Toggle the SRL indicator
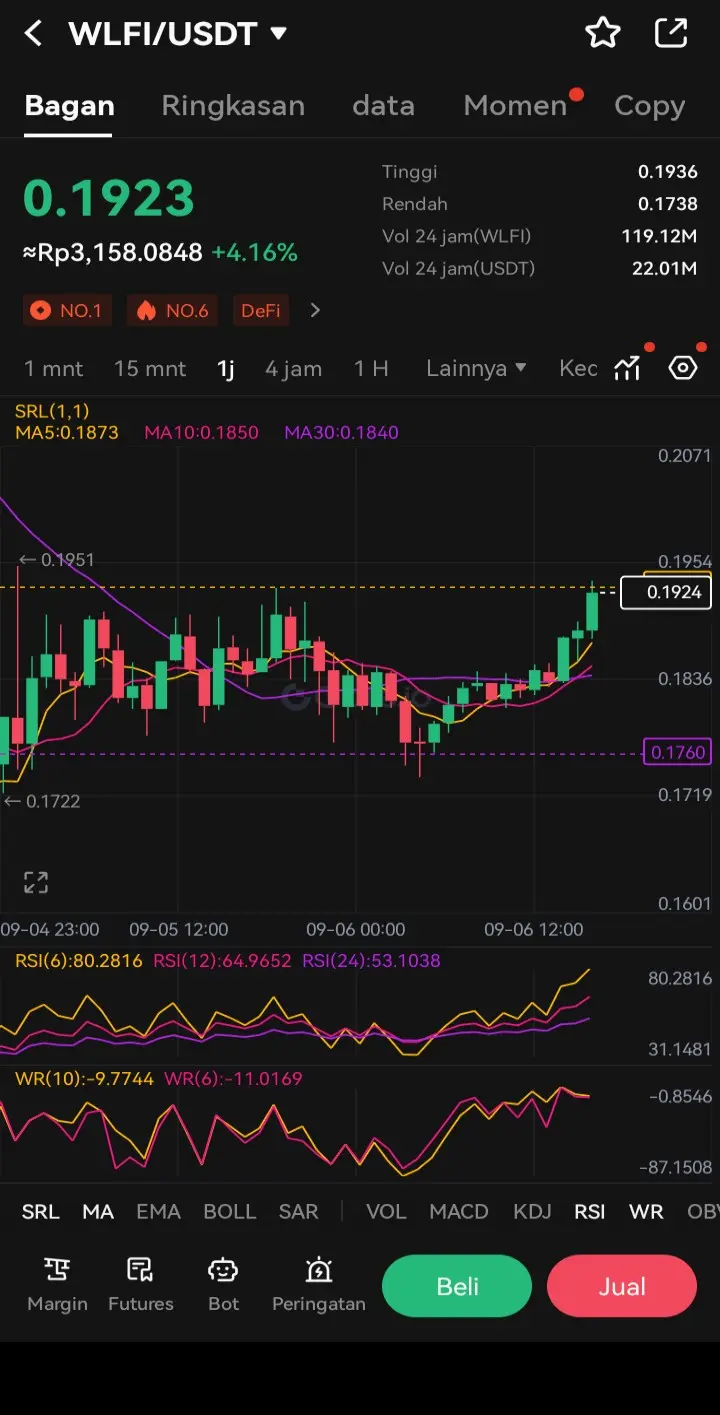The width and height of the screenshot is (720, 1415). click(x=41, y=1211)
